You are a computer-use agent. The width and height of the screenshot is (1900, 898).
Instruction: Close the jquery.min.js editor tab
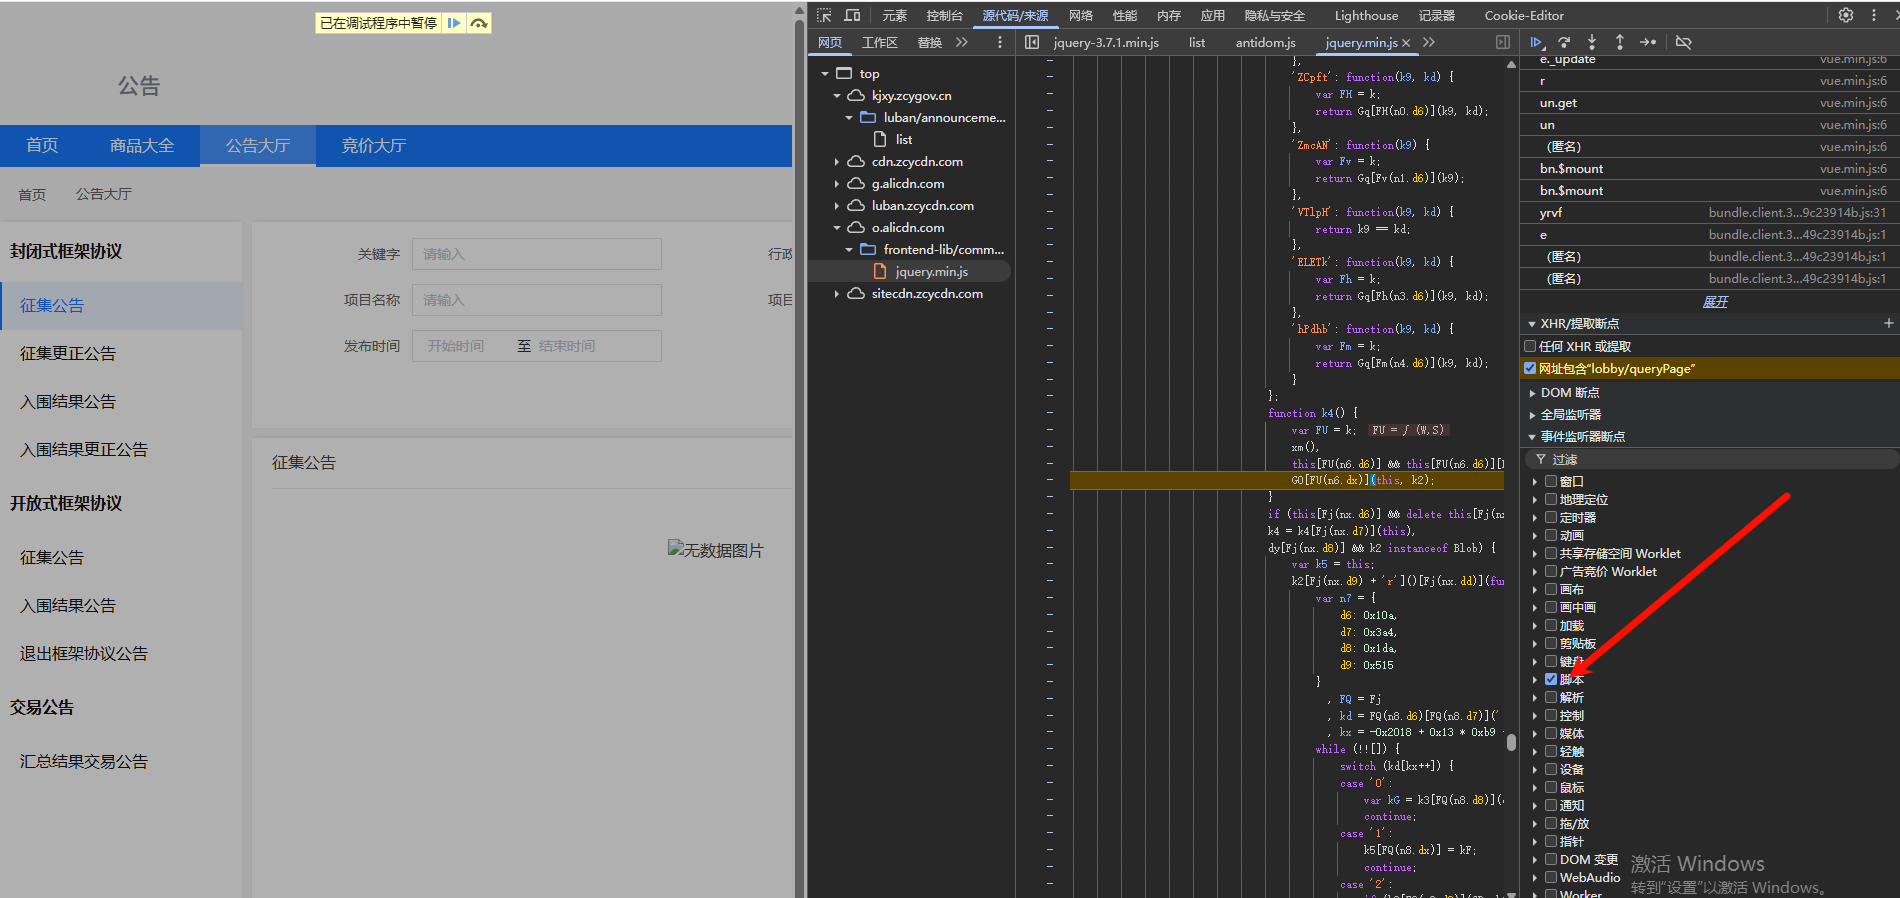coord(1406,43)
